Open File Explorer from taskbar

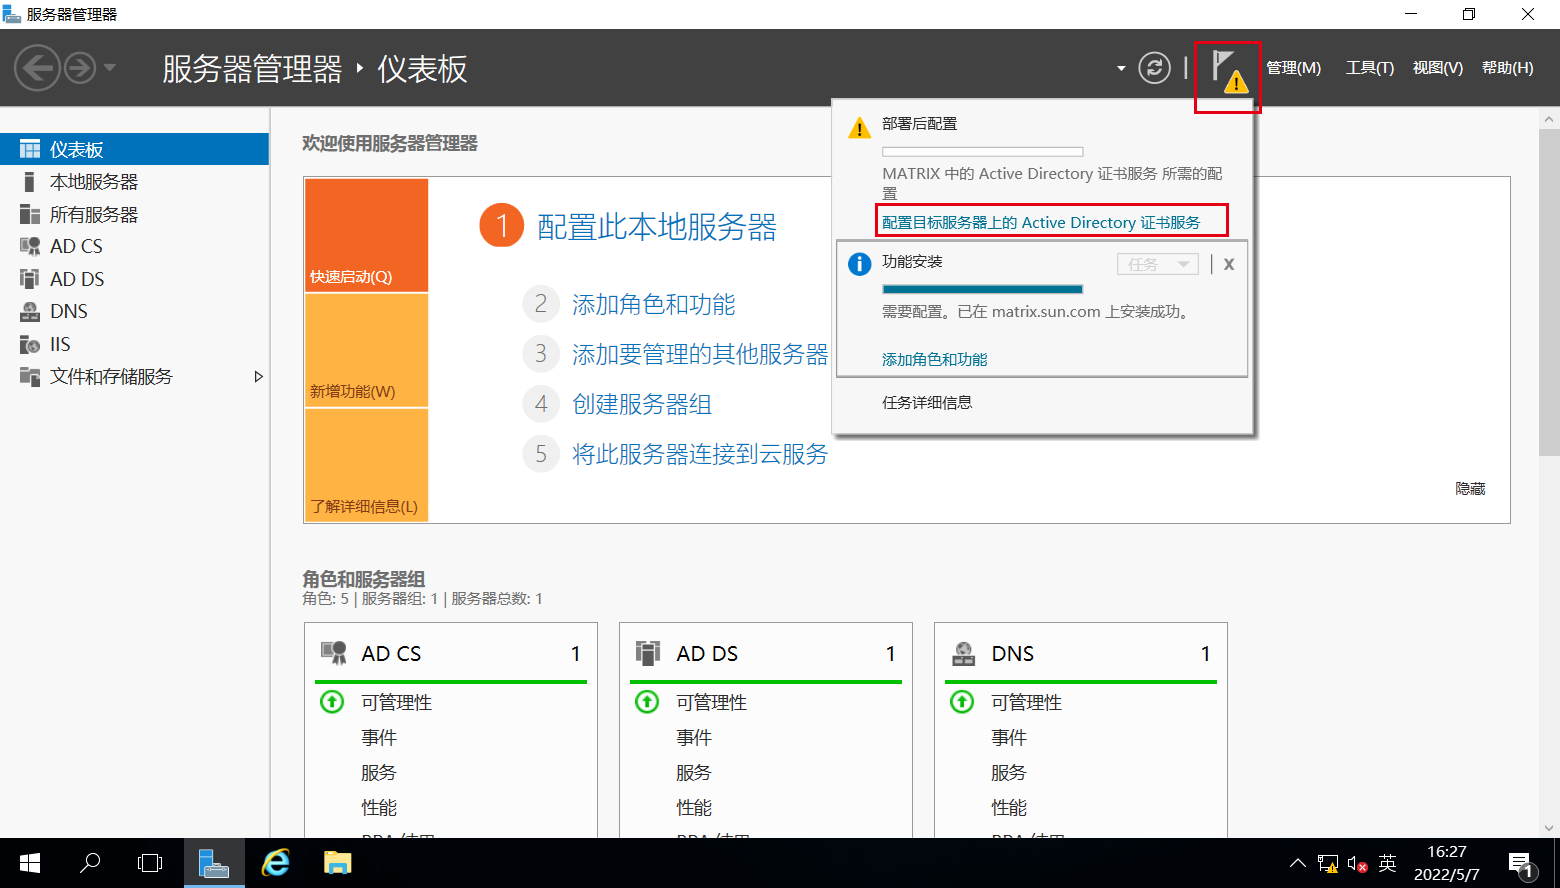pos(337,863)
